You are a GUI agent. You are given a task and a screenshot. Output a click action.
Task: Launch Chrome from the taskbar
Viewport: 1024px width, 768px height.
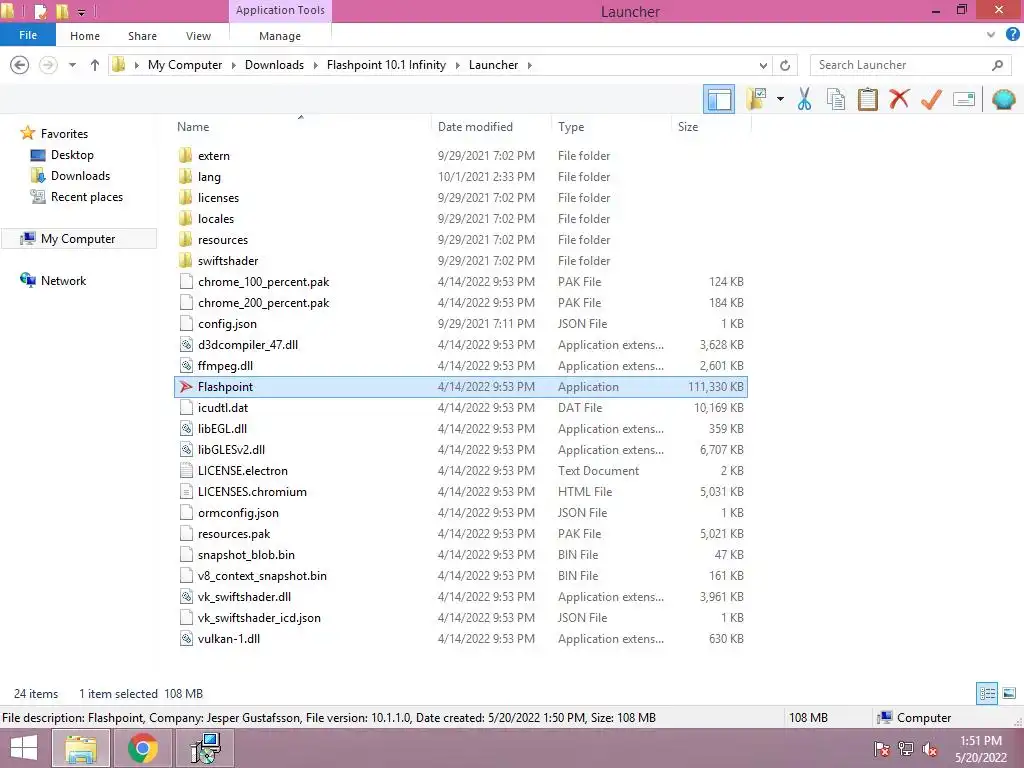[142, 748]
